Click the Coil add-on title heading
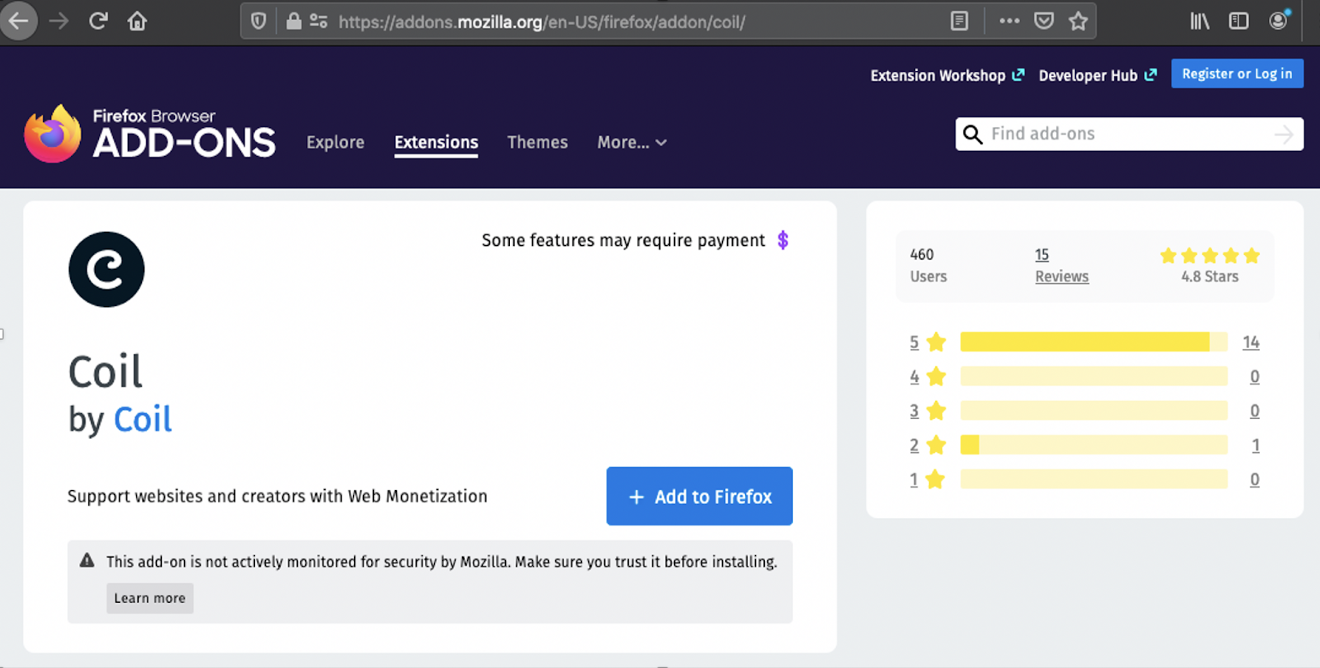Viewport: 1320px width, 668px height. coord(105,372)
